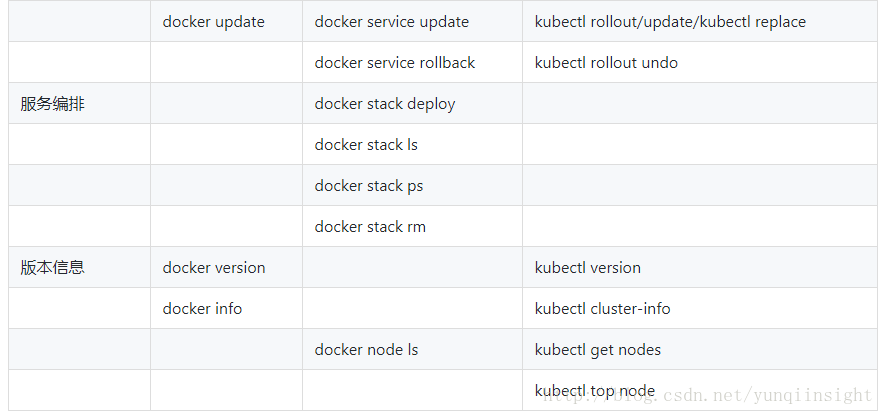
Task: Select 'kubectl top node' command
Action: (595, 391)
